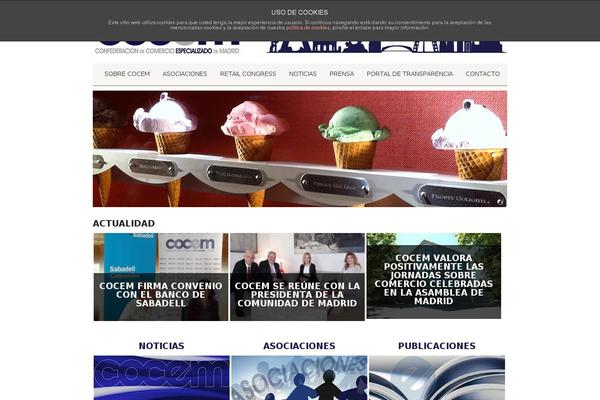This screenshot has height=400, width=600.
Task: Open the Publicaciones book pages image
Action: (437, 378)
